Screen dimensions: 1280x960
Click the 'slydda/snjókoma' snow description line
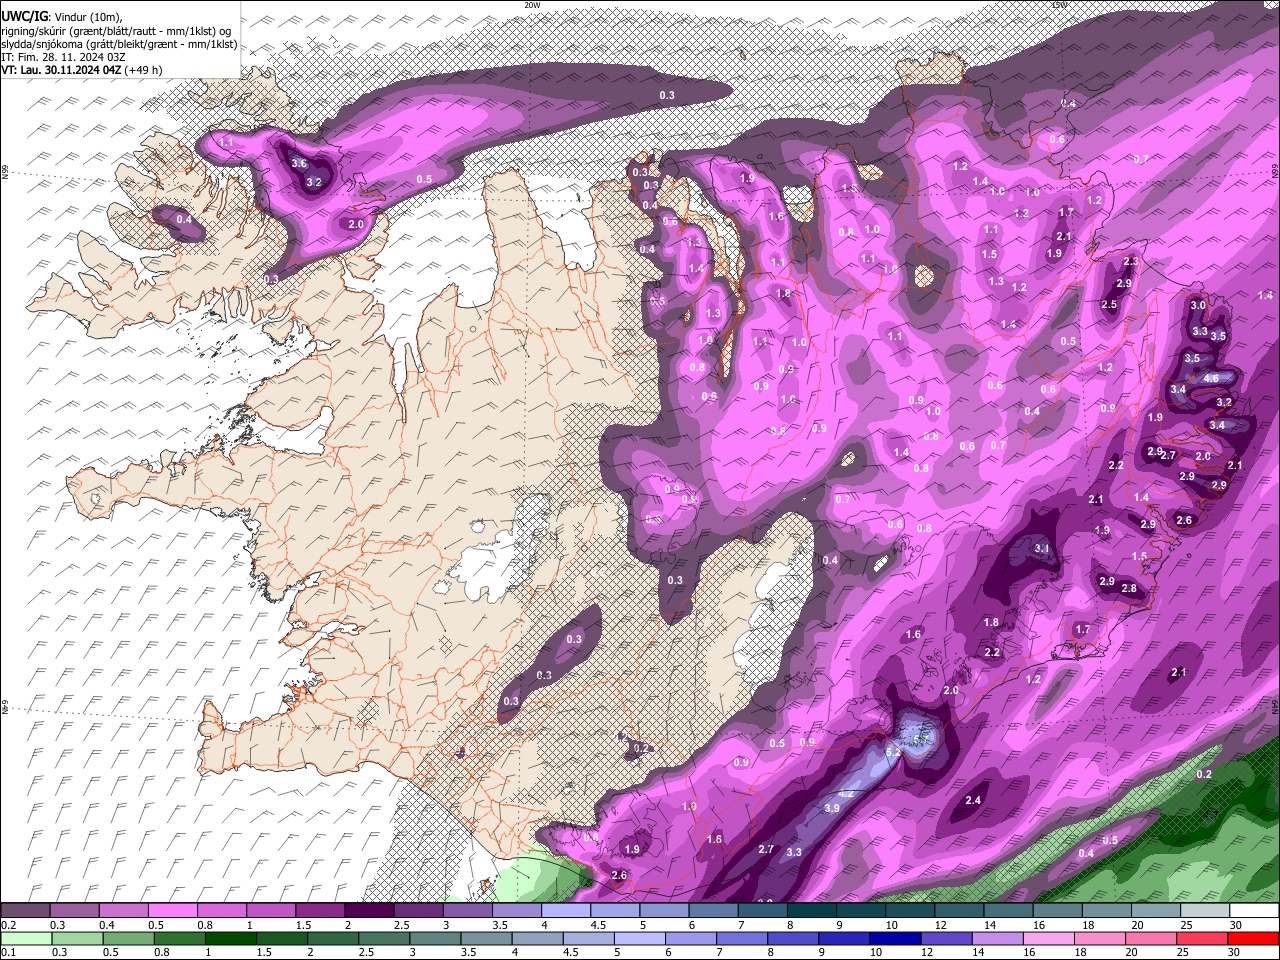[120, 43]
